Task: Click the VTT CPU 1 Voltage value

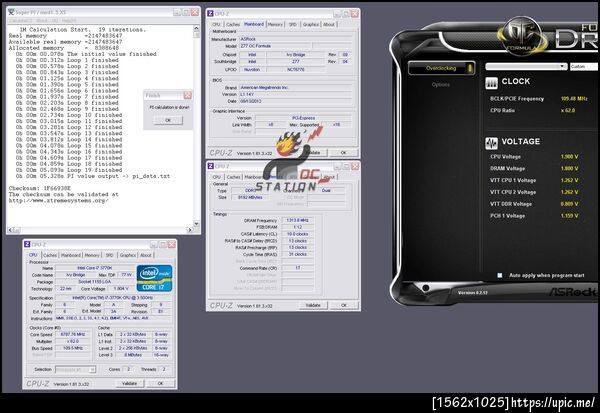Action: tap(569, 180)
